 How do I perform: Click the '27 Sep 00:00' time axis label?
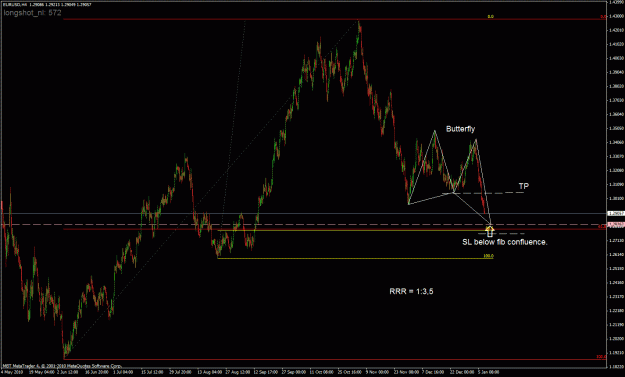tap(294, 372)
